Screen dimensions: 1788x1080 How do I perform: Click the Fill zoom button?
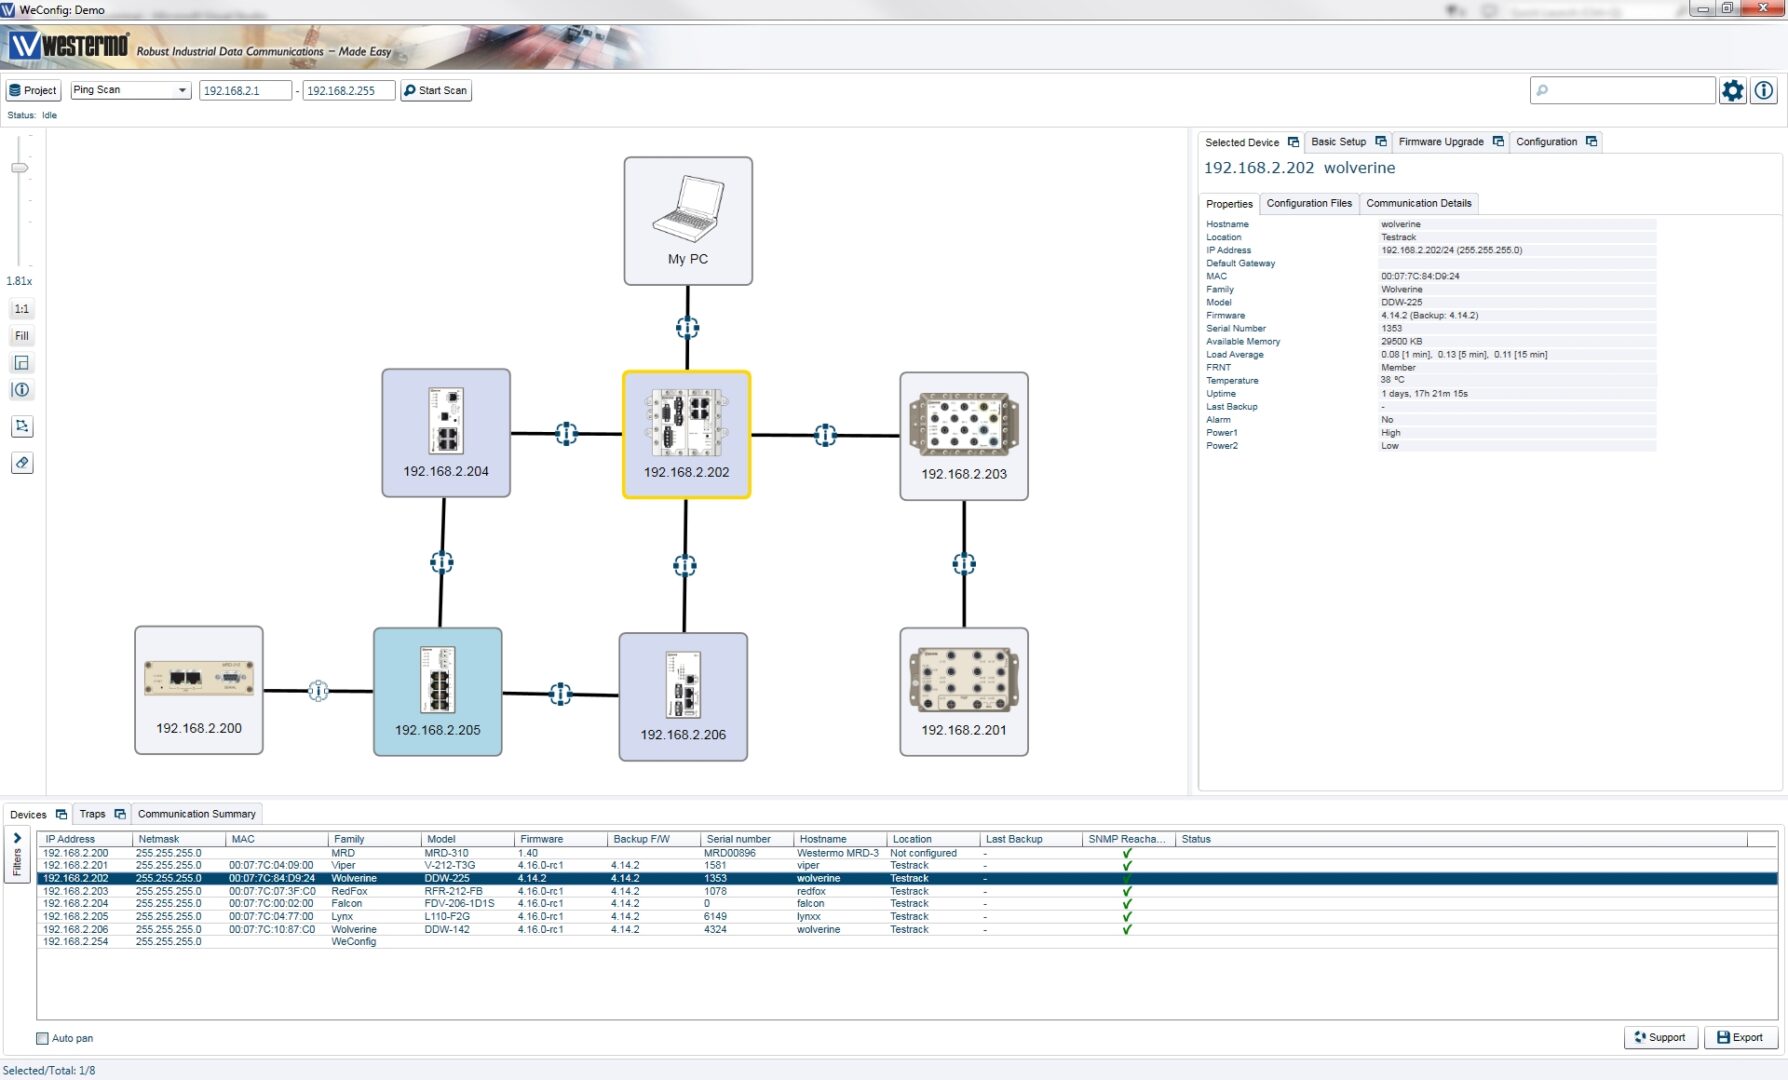(x=21, y=336)
